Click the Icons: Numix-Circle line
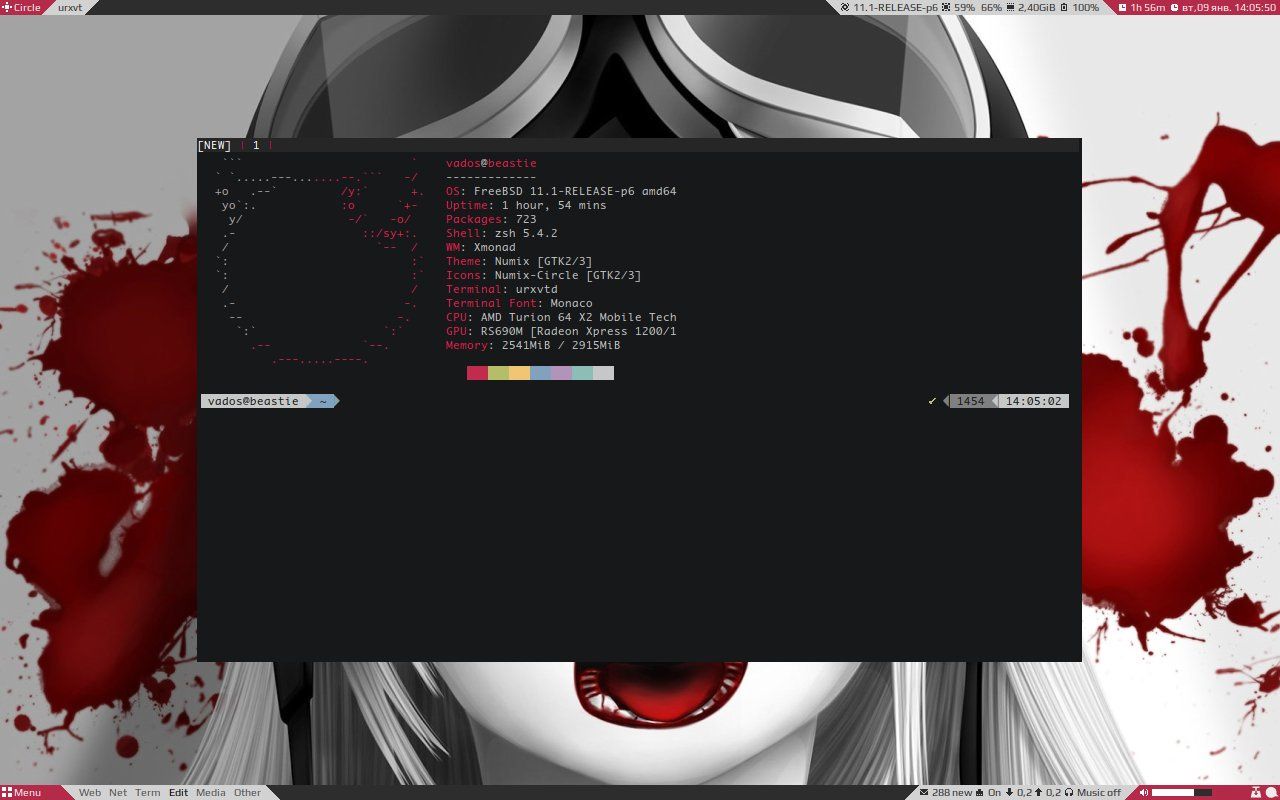Image resolution: width=1280 pixels, height=800 pixels. point(544,275)
